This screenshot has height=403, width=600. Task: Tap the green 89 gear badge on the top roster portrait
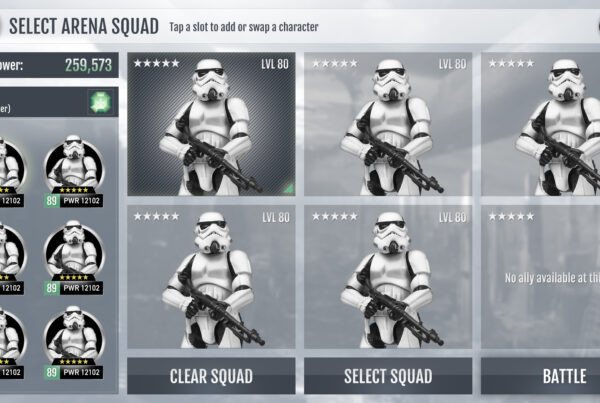52,201
